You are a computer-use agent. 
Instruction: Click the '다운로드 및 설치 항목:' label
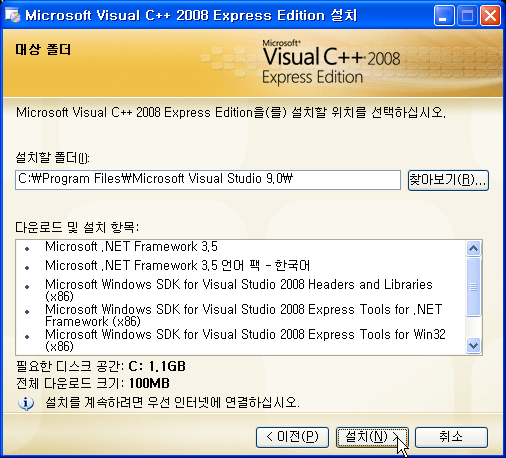(77, 228)
